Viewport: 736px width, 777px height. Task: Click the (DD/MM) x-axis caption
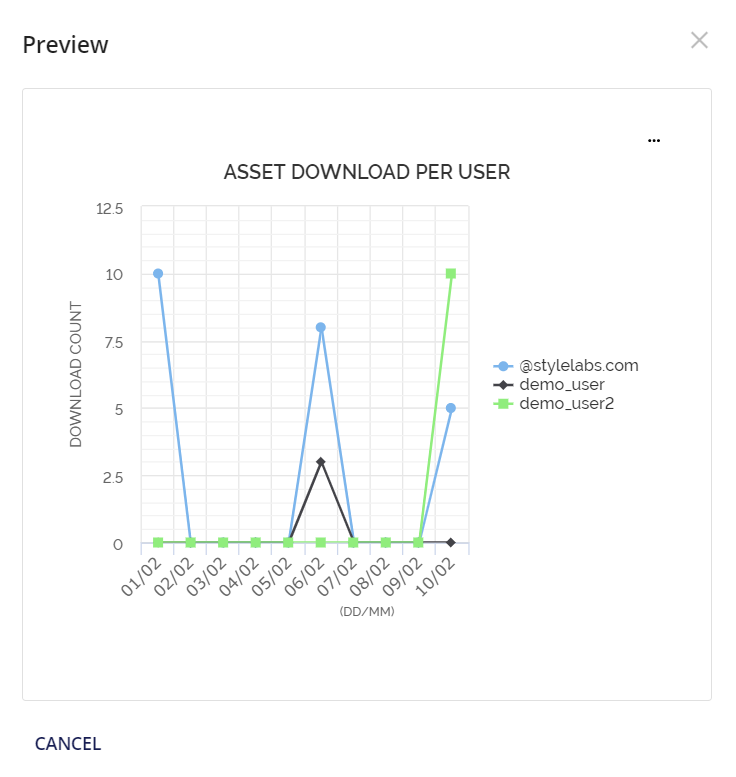(x=367, y=611)
